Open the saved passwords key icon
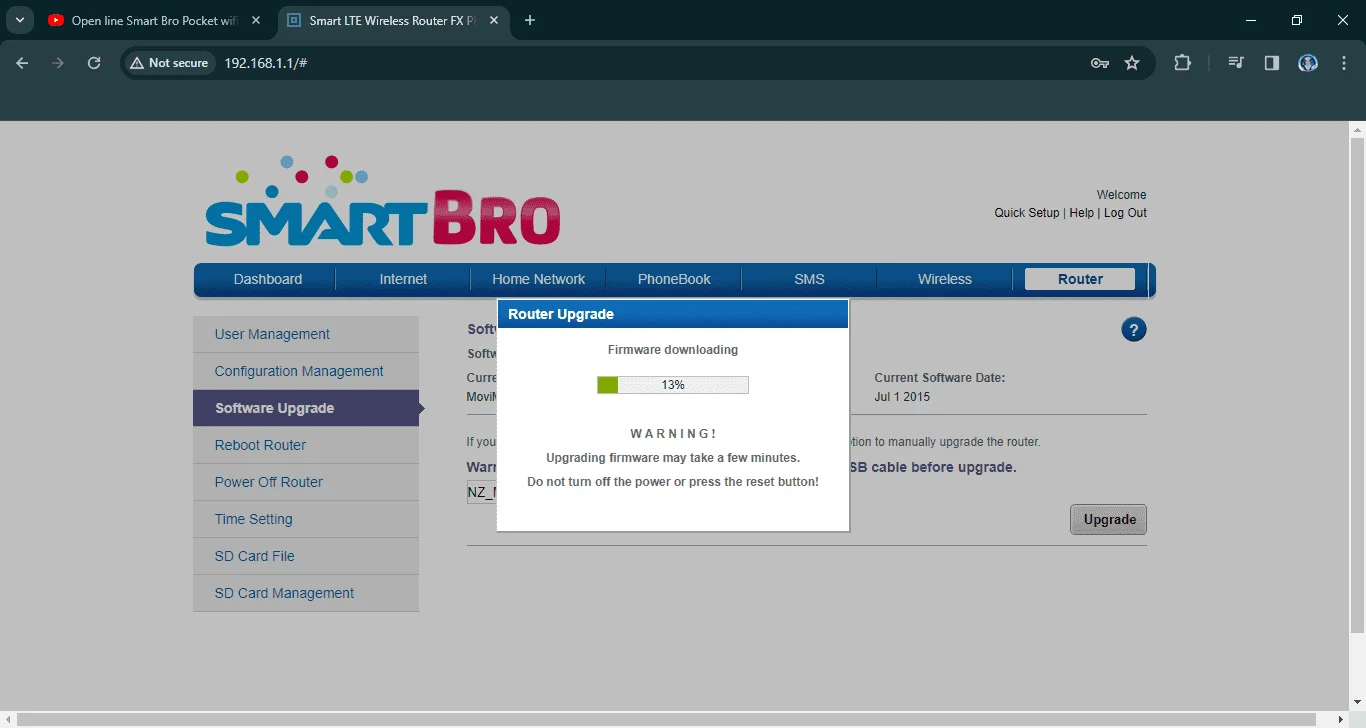The width and height of the screenshot is (1366, 728). click(x=1100, y=63)
